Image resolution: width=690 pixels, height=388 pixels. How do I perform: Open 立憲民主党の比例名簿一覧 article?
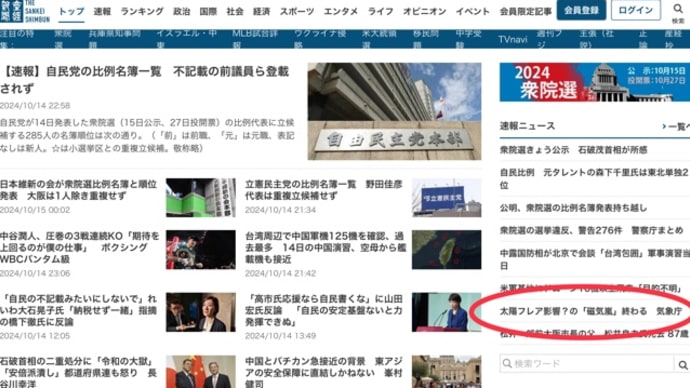[324, 190]
